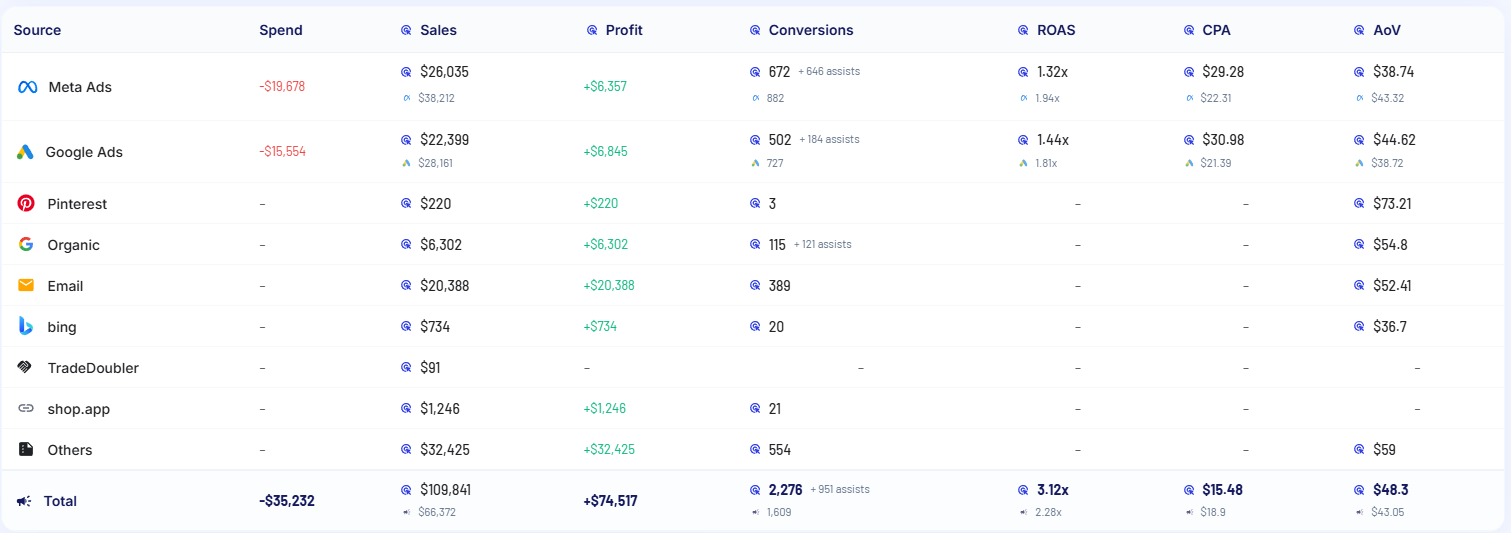
Task: Click the Others source icon
Action: 26,450
